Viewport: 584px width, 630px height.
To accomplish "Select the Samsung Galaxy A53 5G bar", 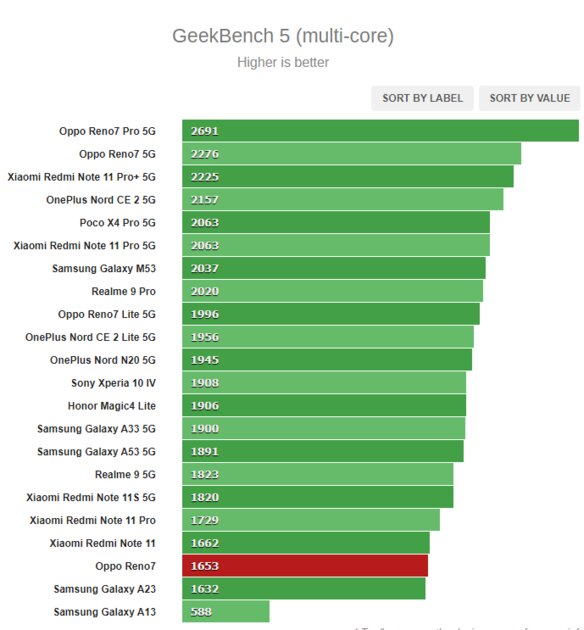I will click(x=323, y=452).
